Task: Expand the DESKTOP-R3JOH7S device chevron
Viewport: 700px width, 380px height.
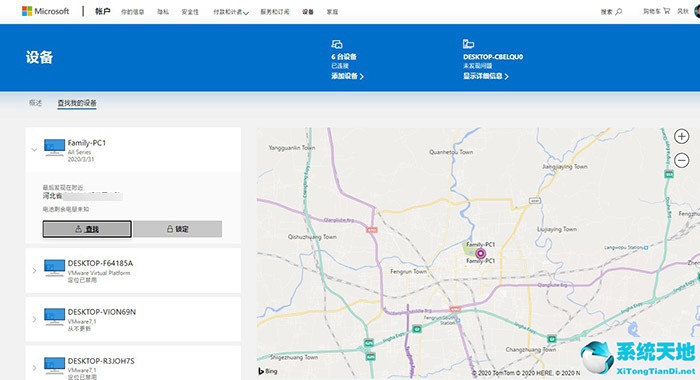Action: [34, 368]
